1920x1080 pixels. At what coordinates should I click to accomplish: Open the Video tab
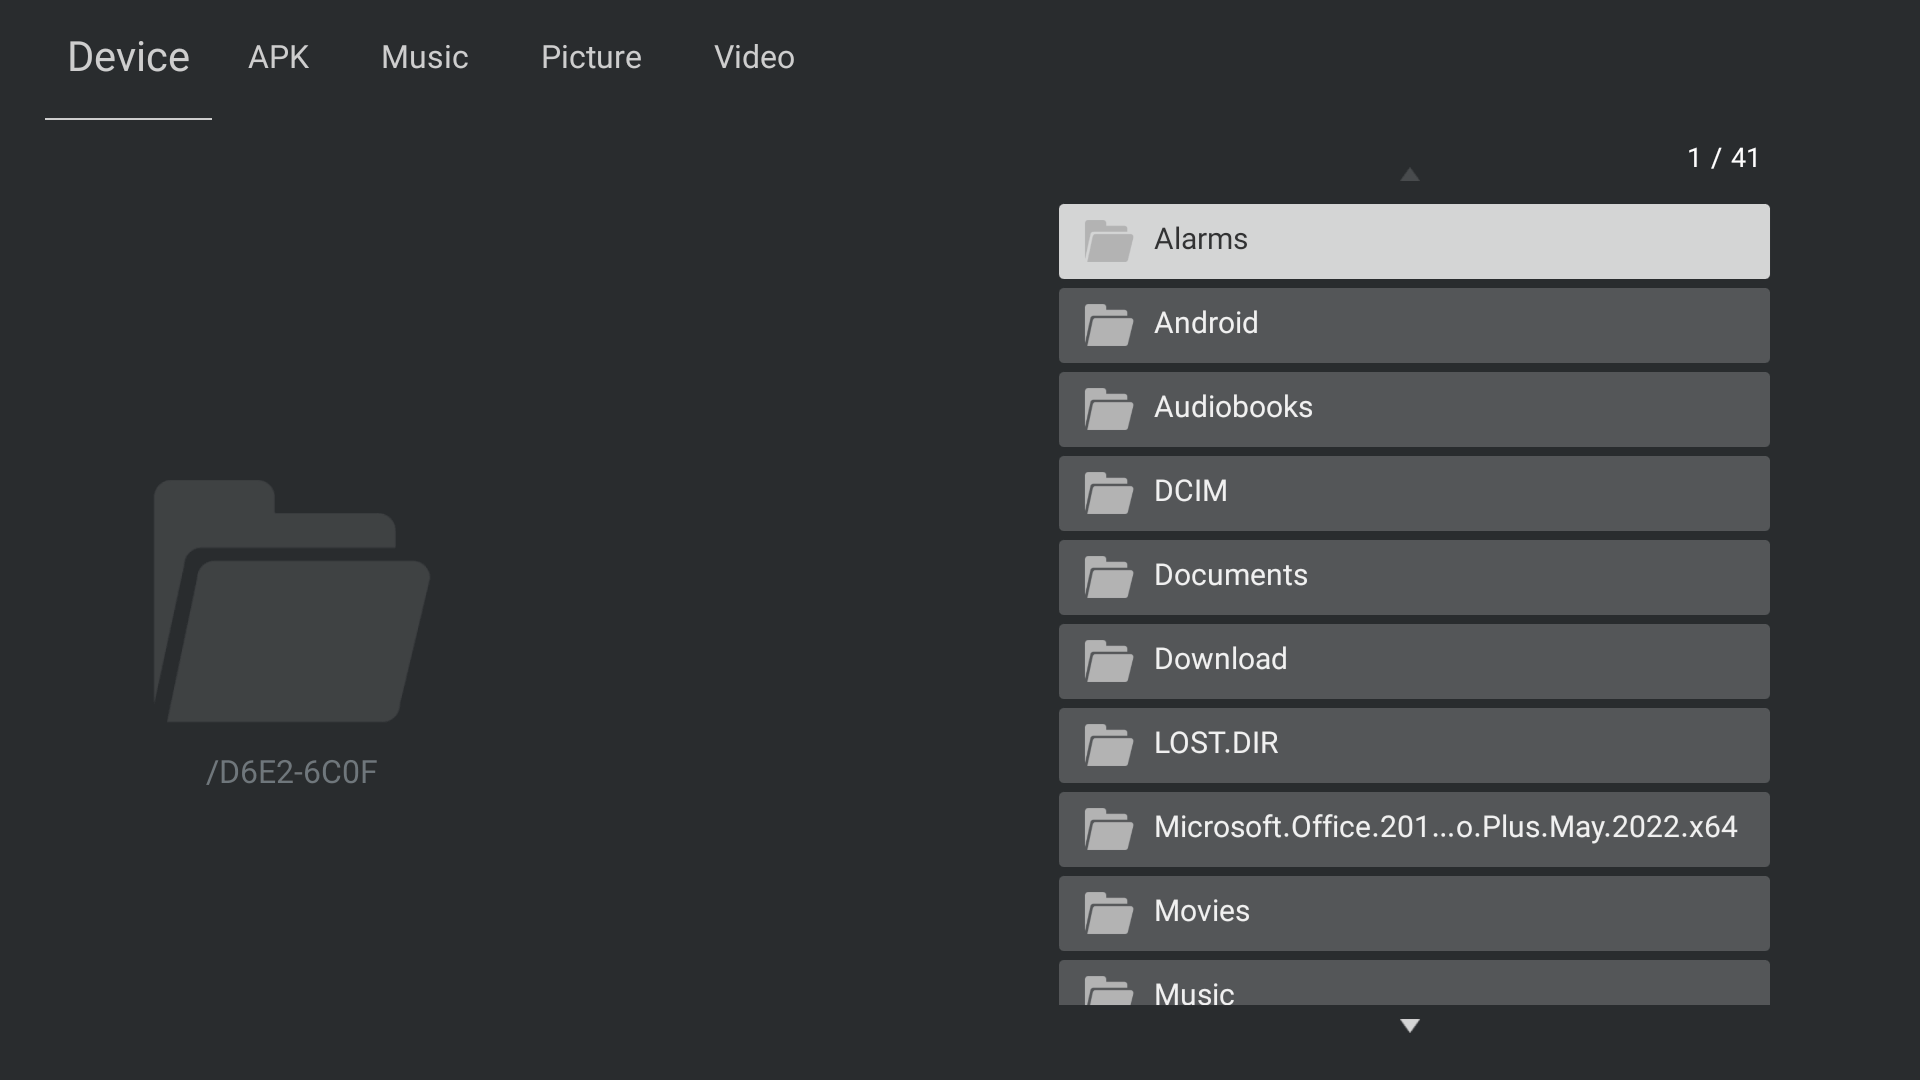pos(754,57)
